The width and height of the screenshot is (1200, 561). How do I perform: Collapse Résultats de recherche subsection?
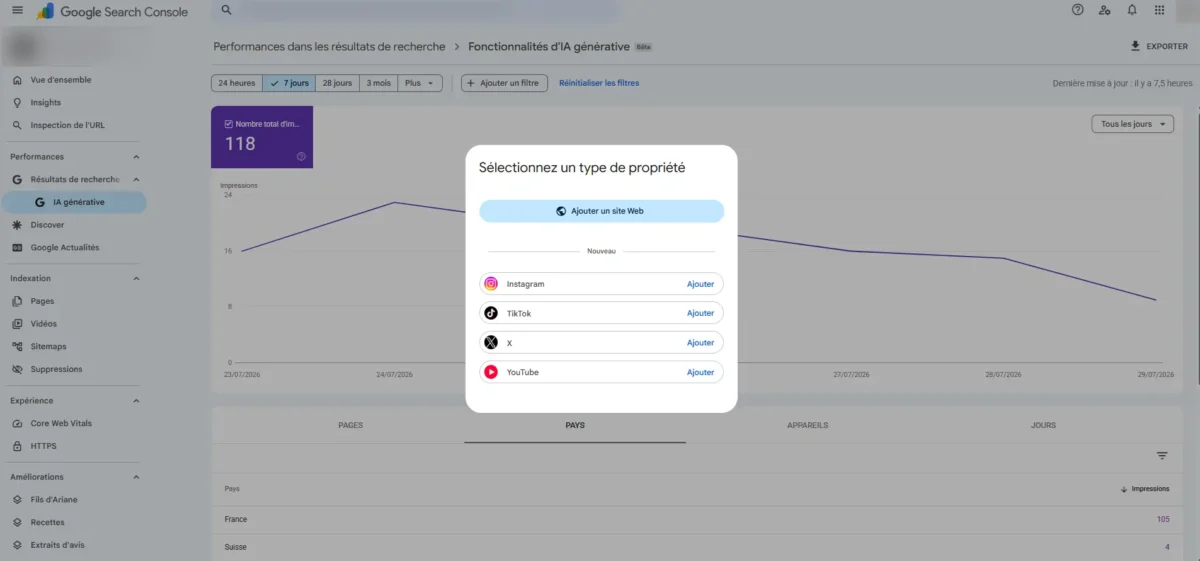coord(136,180)
